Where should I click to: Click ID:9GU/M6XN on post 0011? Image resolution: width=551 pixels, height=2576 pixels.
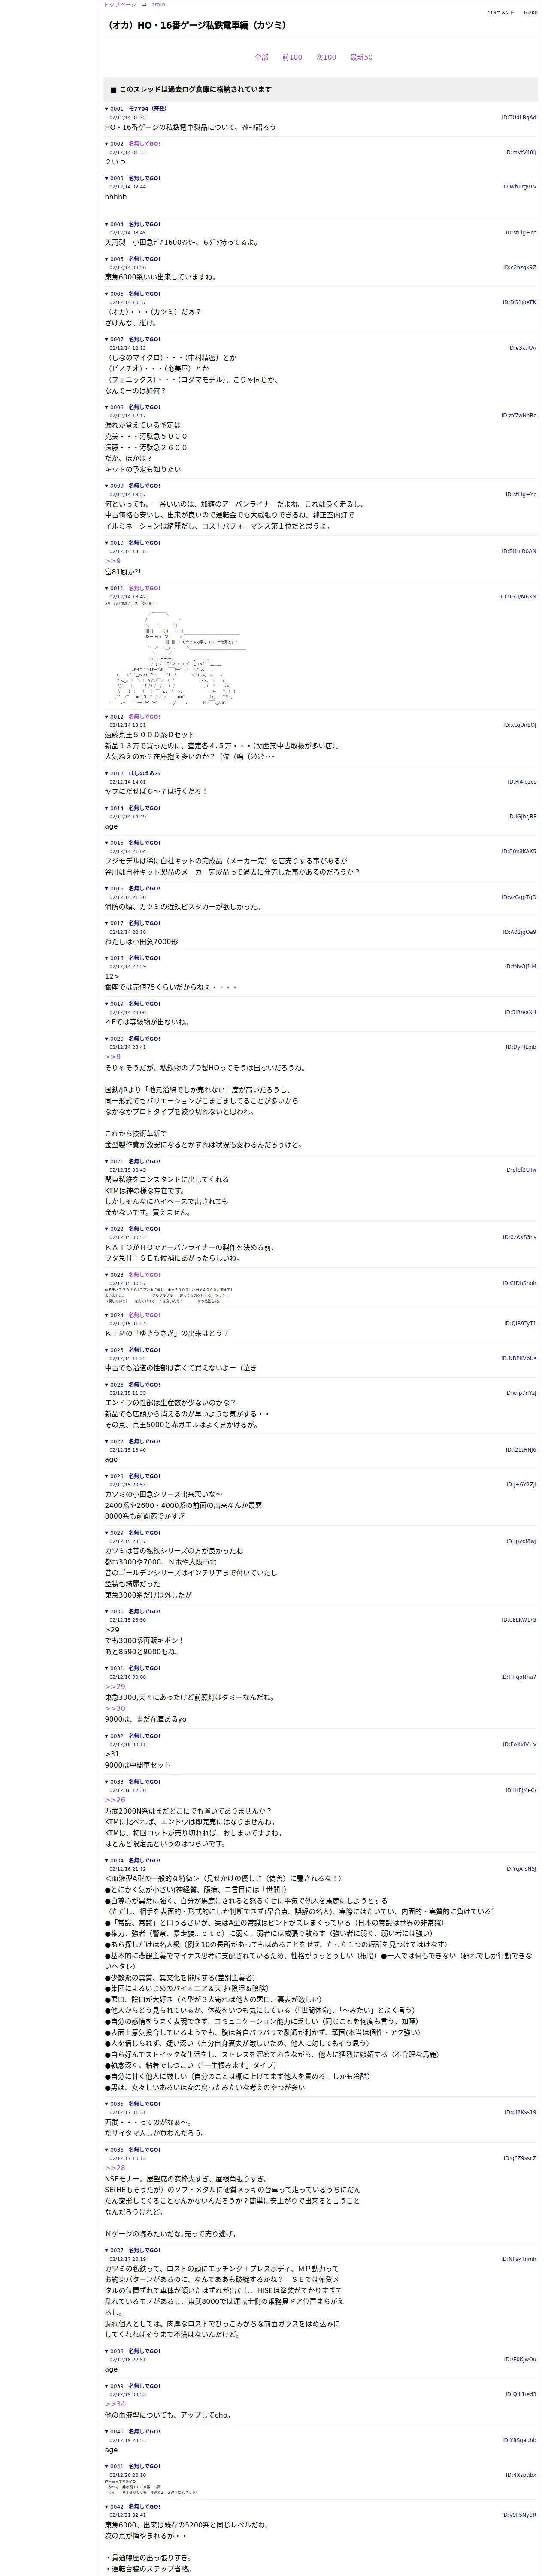(x=518, y=597)
